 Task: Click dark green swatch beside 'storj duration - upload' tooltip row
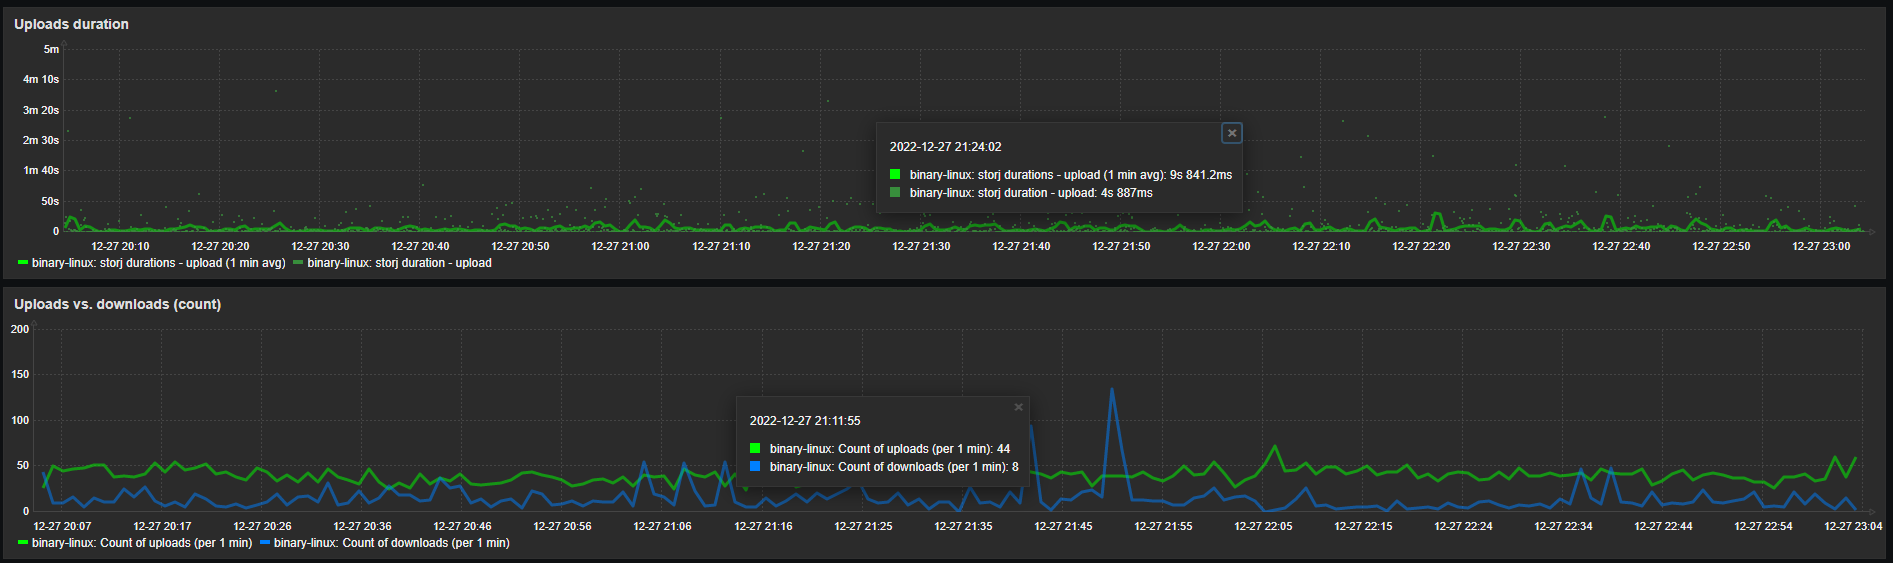(895, 193)
